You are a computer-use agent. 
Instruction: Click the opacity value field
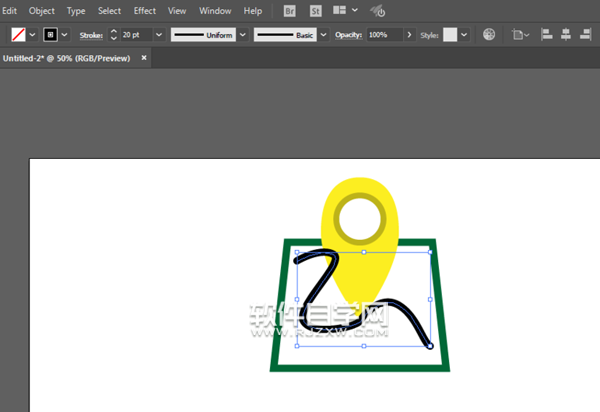click(383, 34)
